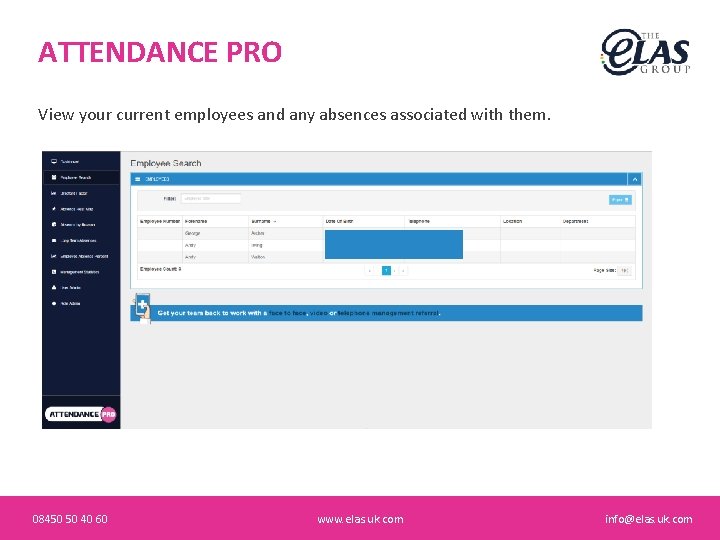
Task: Select the Walton surname cell
Action: [x=285, y=257]
